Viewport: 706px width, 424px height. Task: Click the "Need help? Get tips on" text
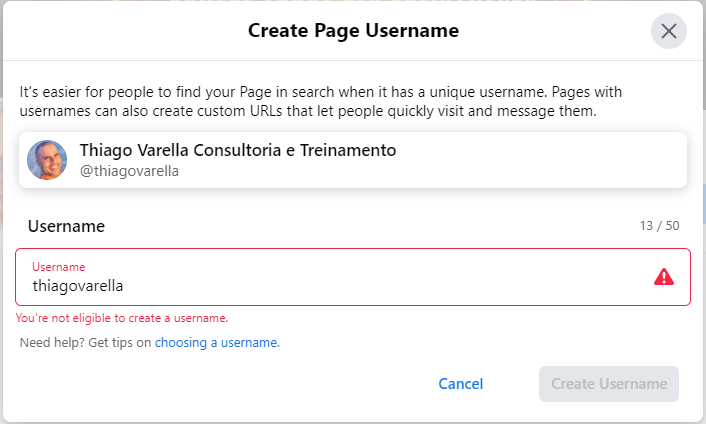point(85,343)
